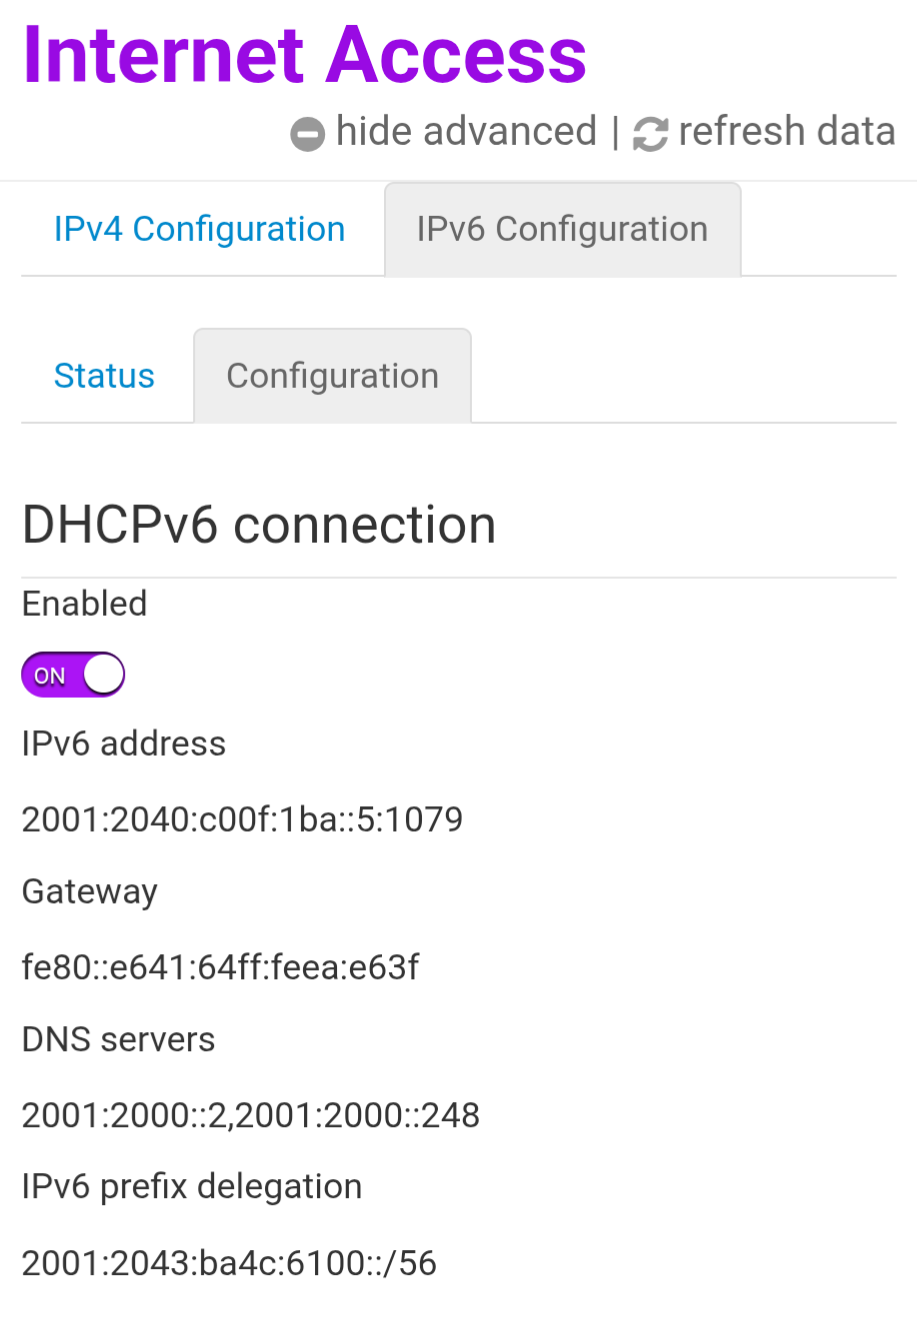This screenshot has height=1329, width=917.
Task: Select the IPv6 address 2001:2040:c00f:1ba::5:1079
Action: (x=242, y=820)
